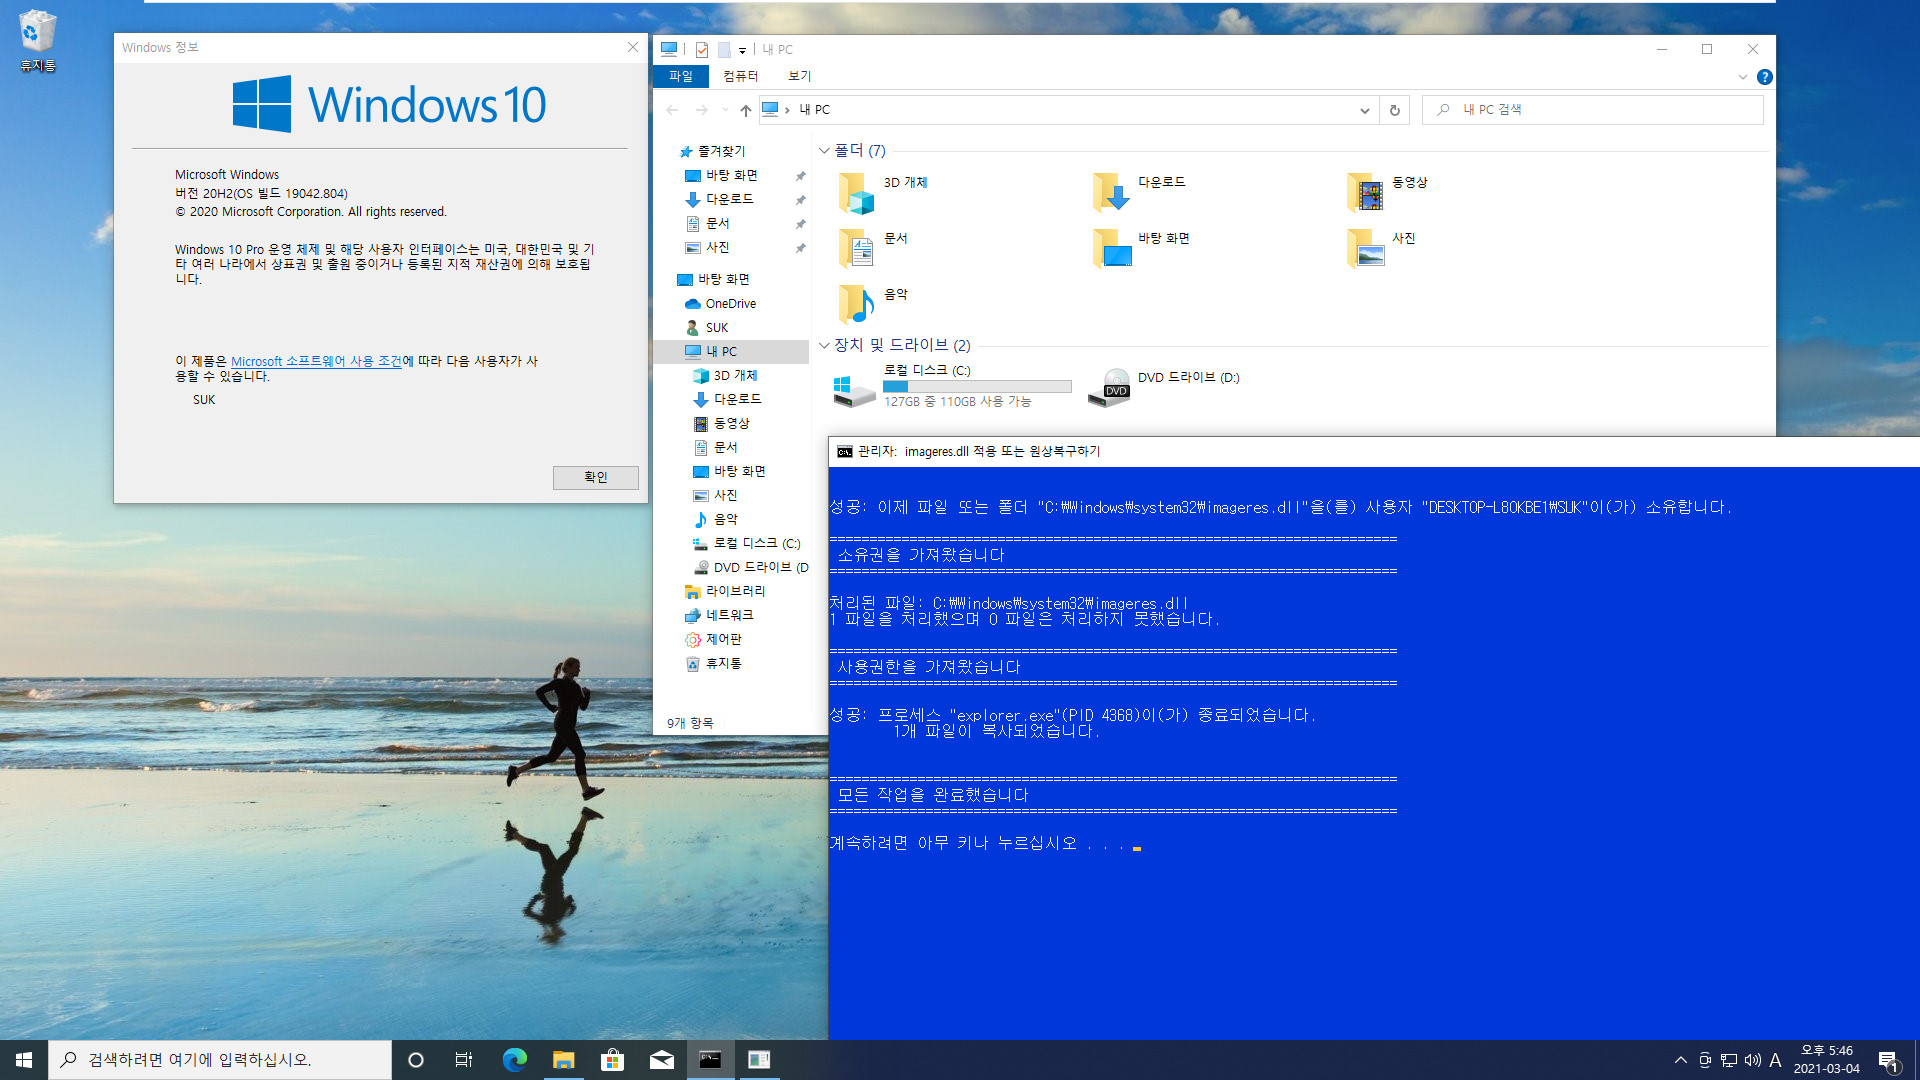The height and width of the screenshot is (1080, 1920).
Task: Click 내 PC in the address bar
Action: click(x=814, y=110)
